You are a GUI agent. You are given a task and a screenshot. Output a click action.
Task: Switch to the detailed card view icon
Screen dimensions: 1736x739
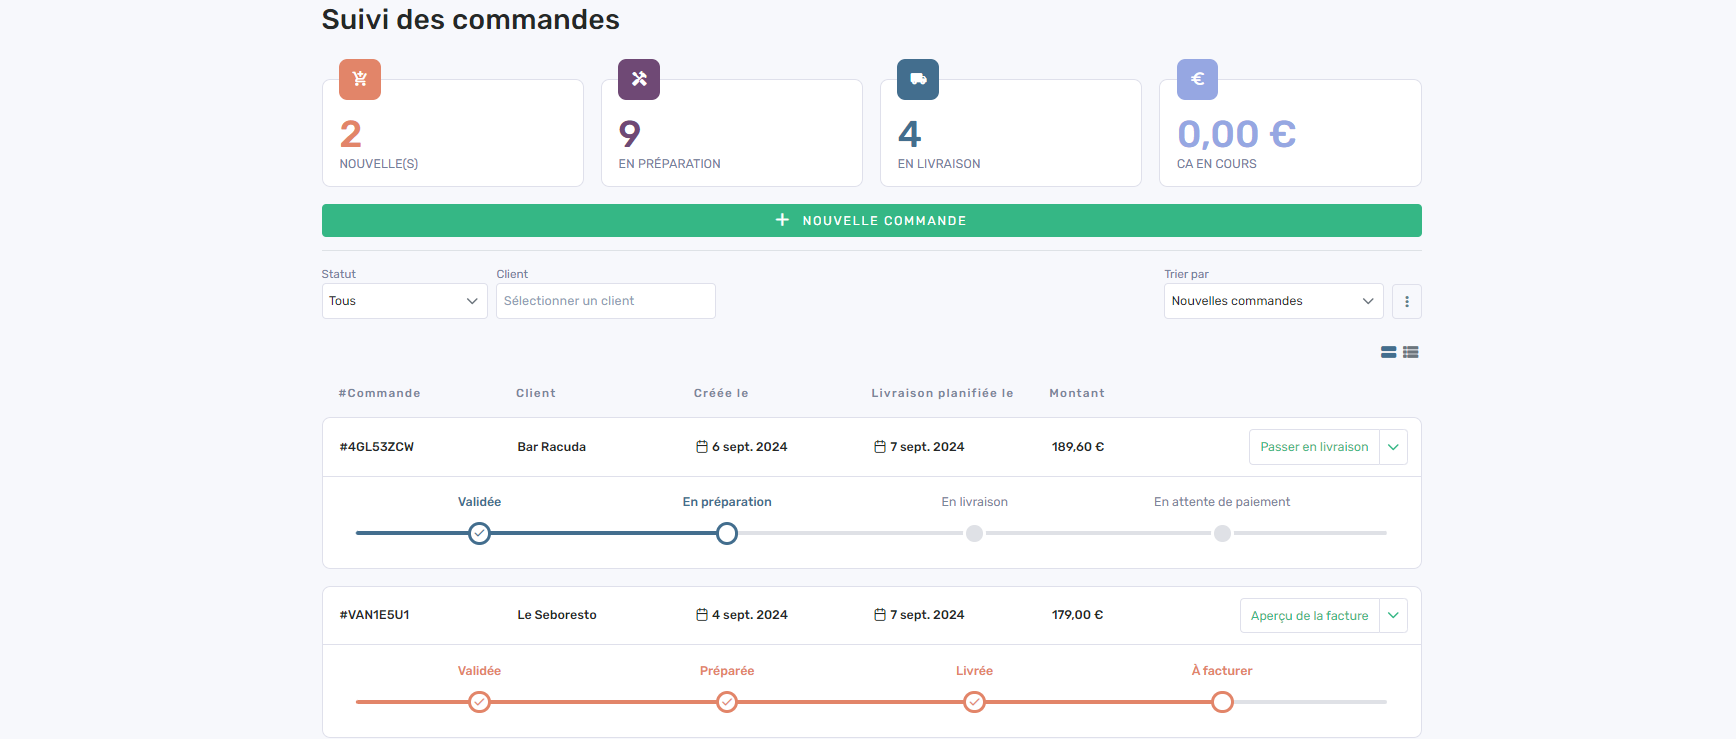pos(1389,352)
